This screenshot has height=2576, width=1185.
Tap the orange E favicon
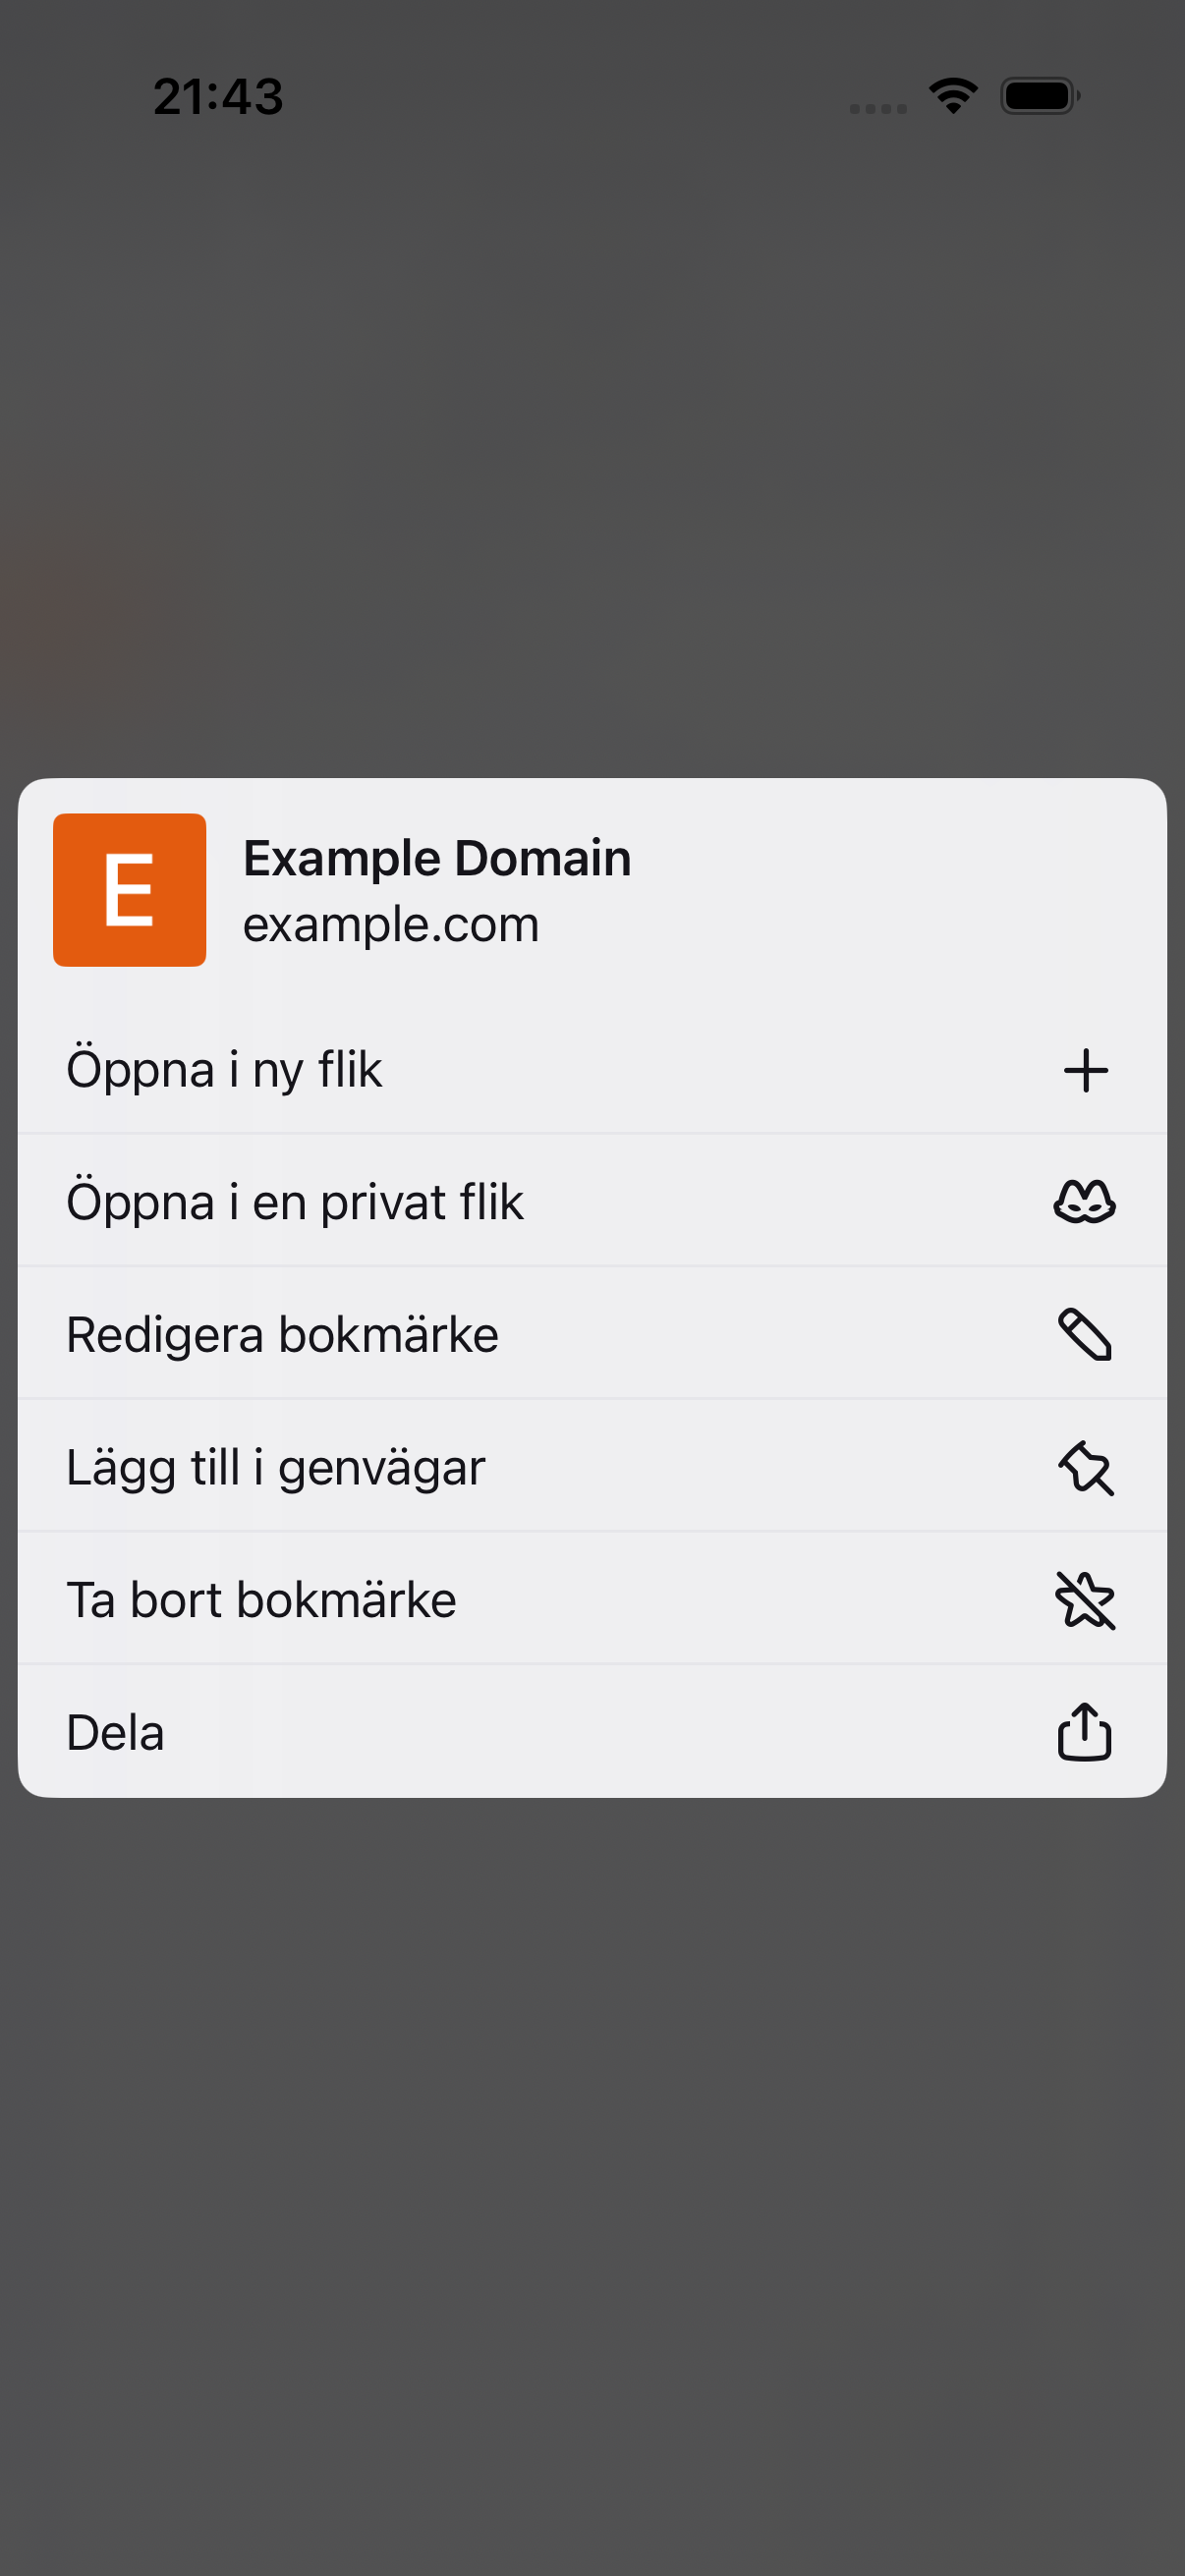pos(130,890)
